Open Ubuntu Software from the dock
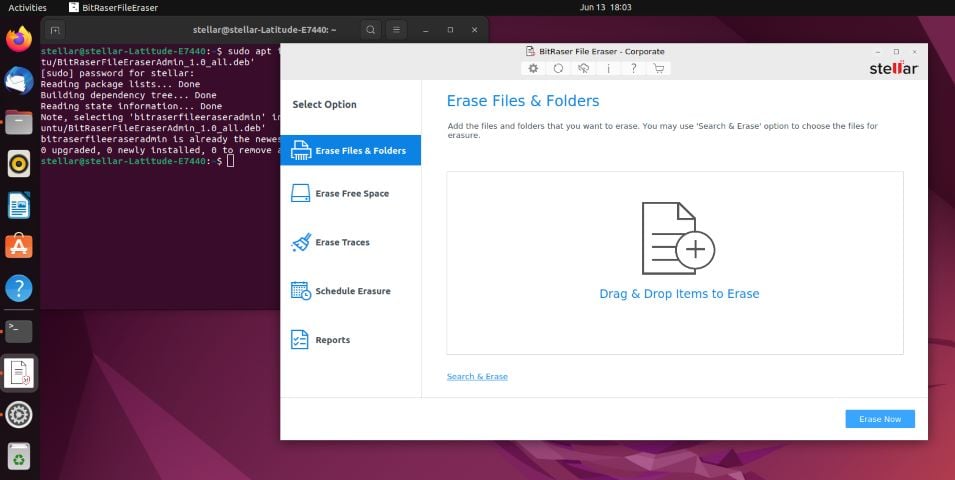This screenshot has height=480, width=955. 19,247
